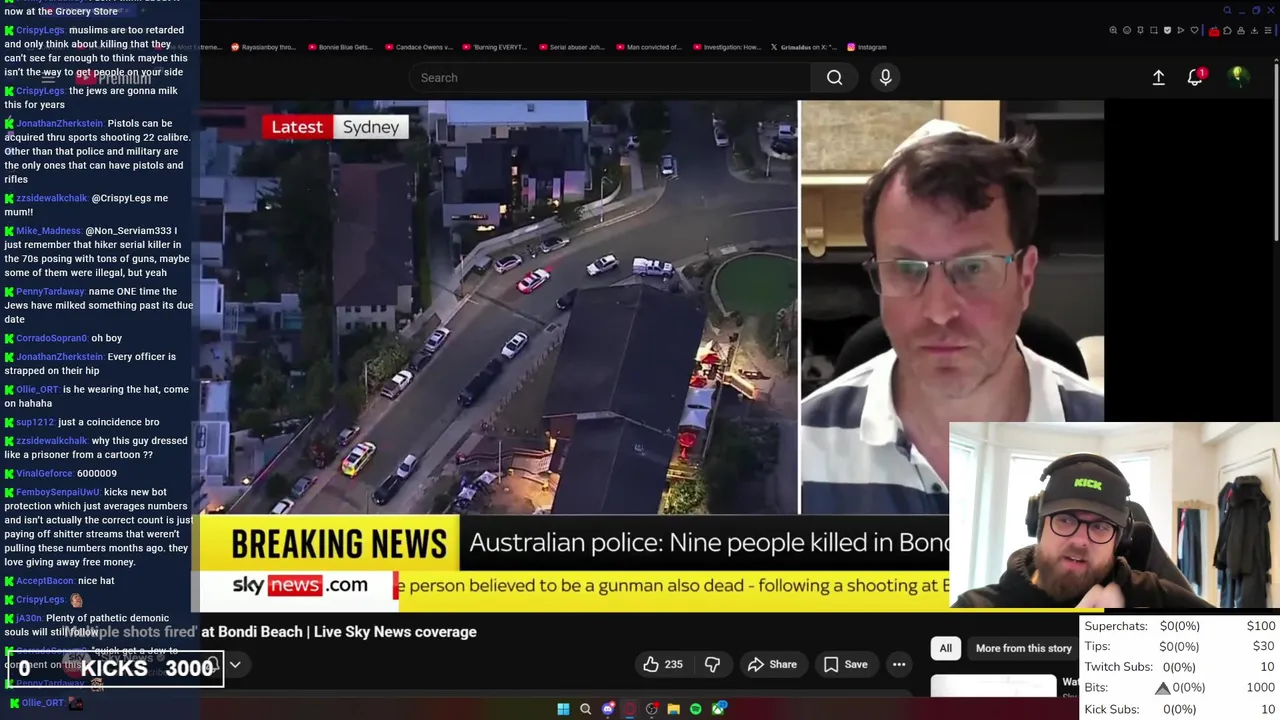Open the 'Burning EVERYT... bookmark
This screenshot has height=720, width=1280.
(x=495, y=47)
